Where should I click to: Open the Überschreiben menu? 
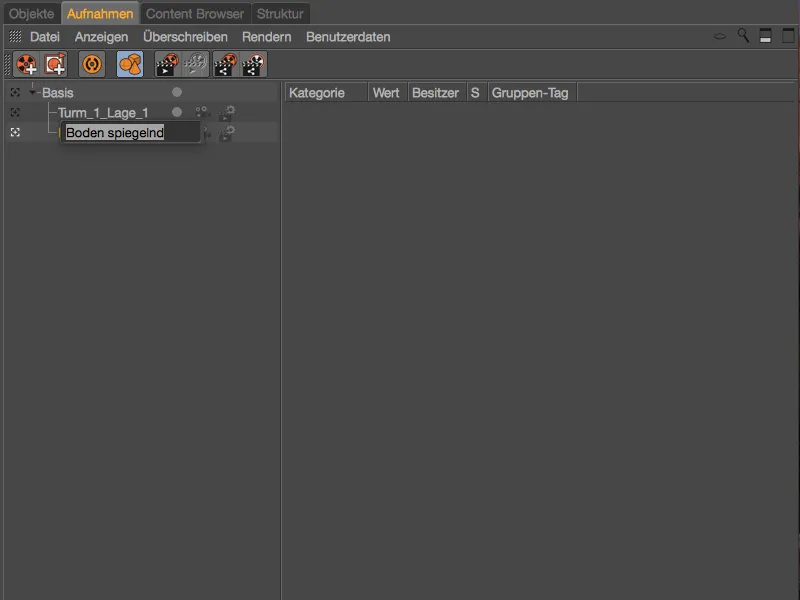[x=185, y=37]
